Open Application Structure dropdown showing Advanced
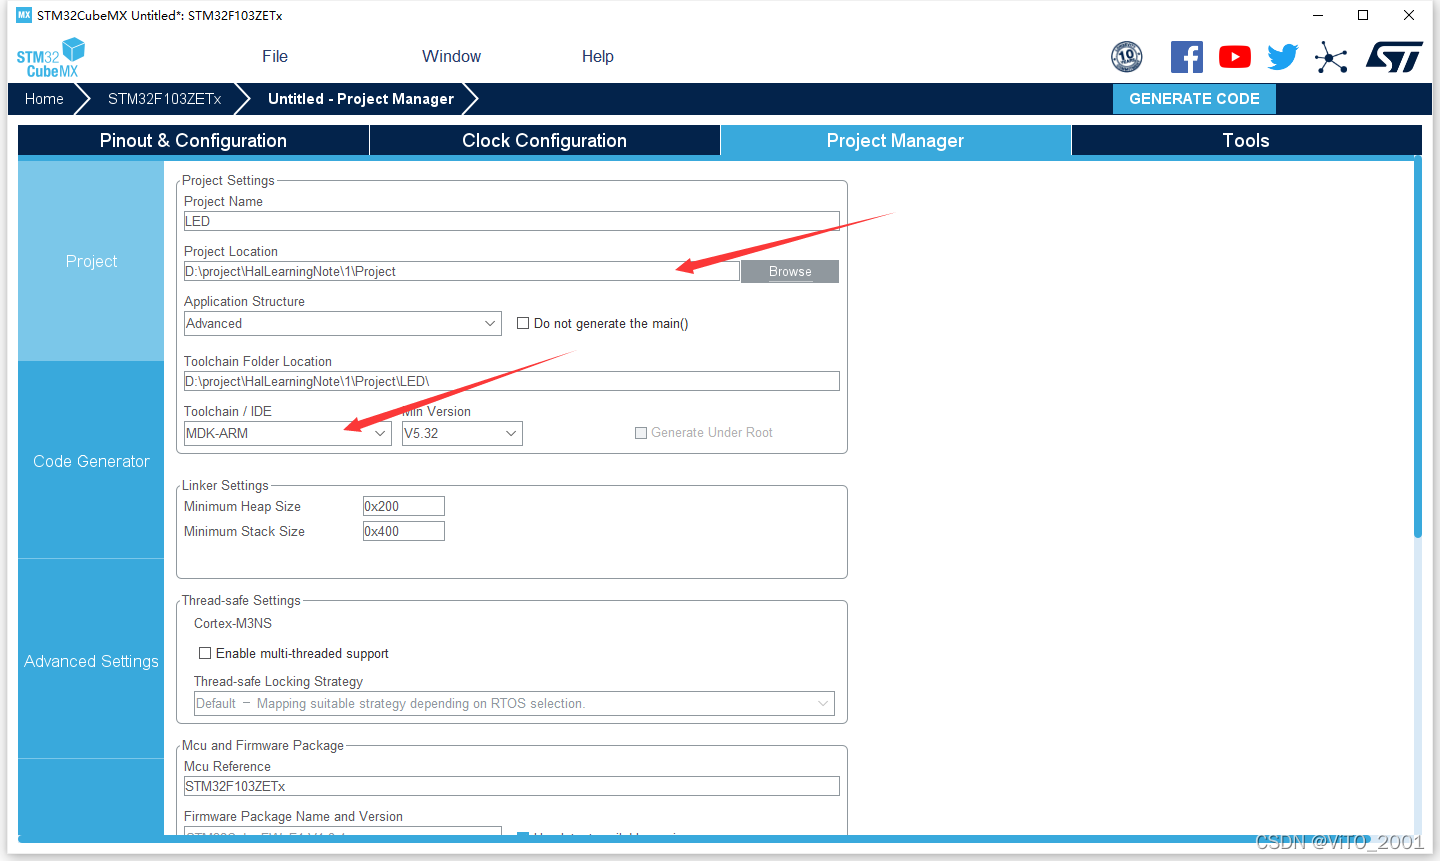Image resolution: width=1440 pixels, height=861 pixels. tap(343, 323)
